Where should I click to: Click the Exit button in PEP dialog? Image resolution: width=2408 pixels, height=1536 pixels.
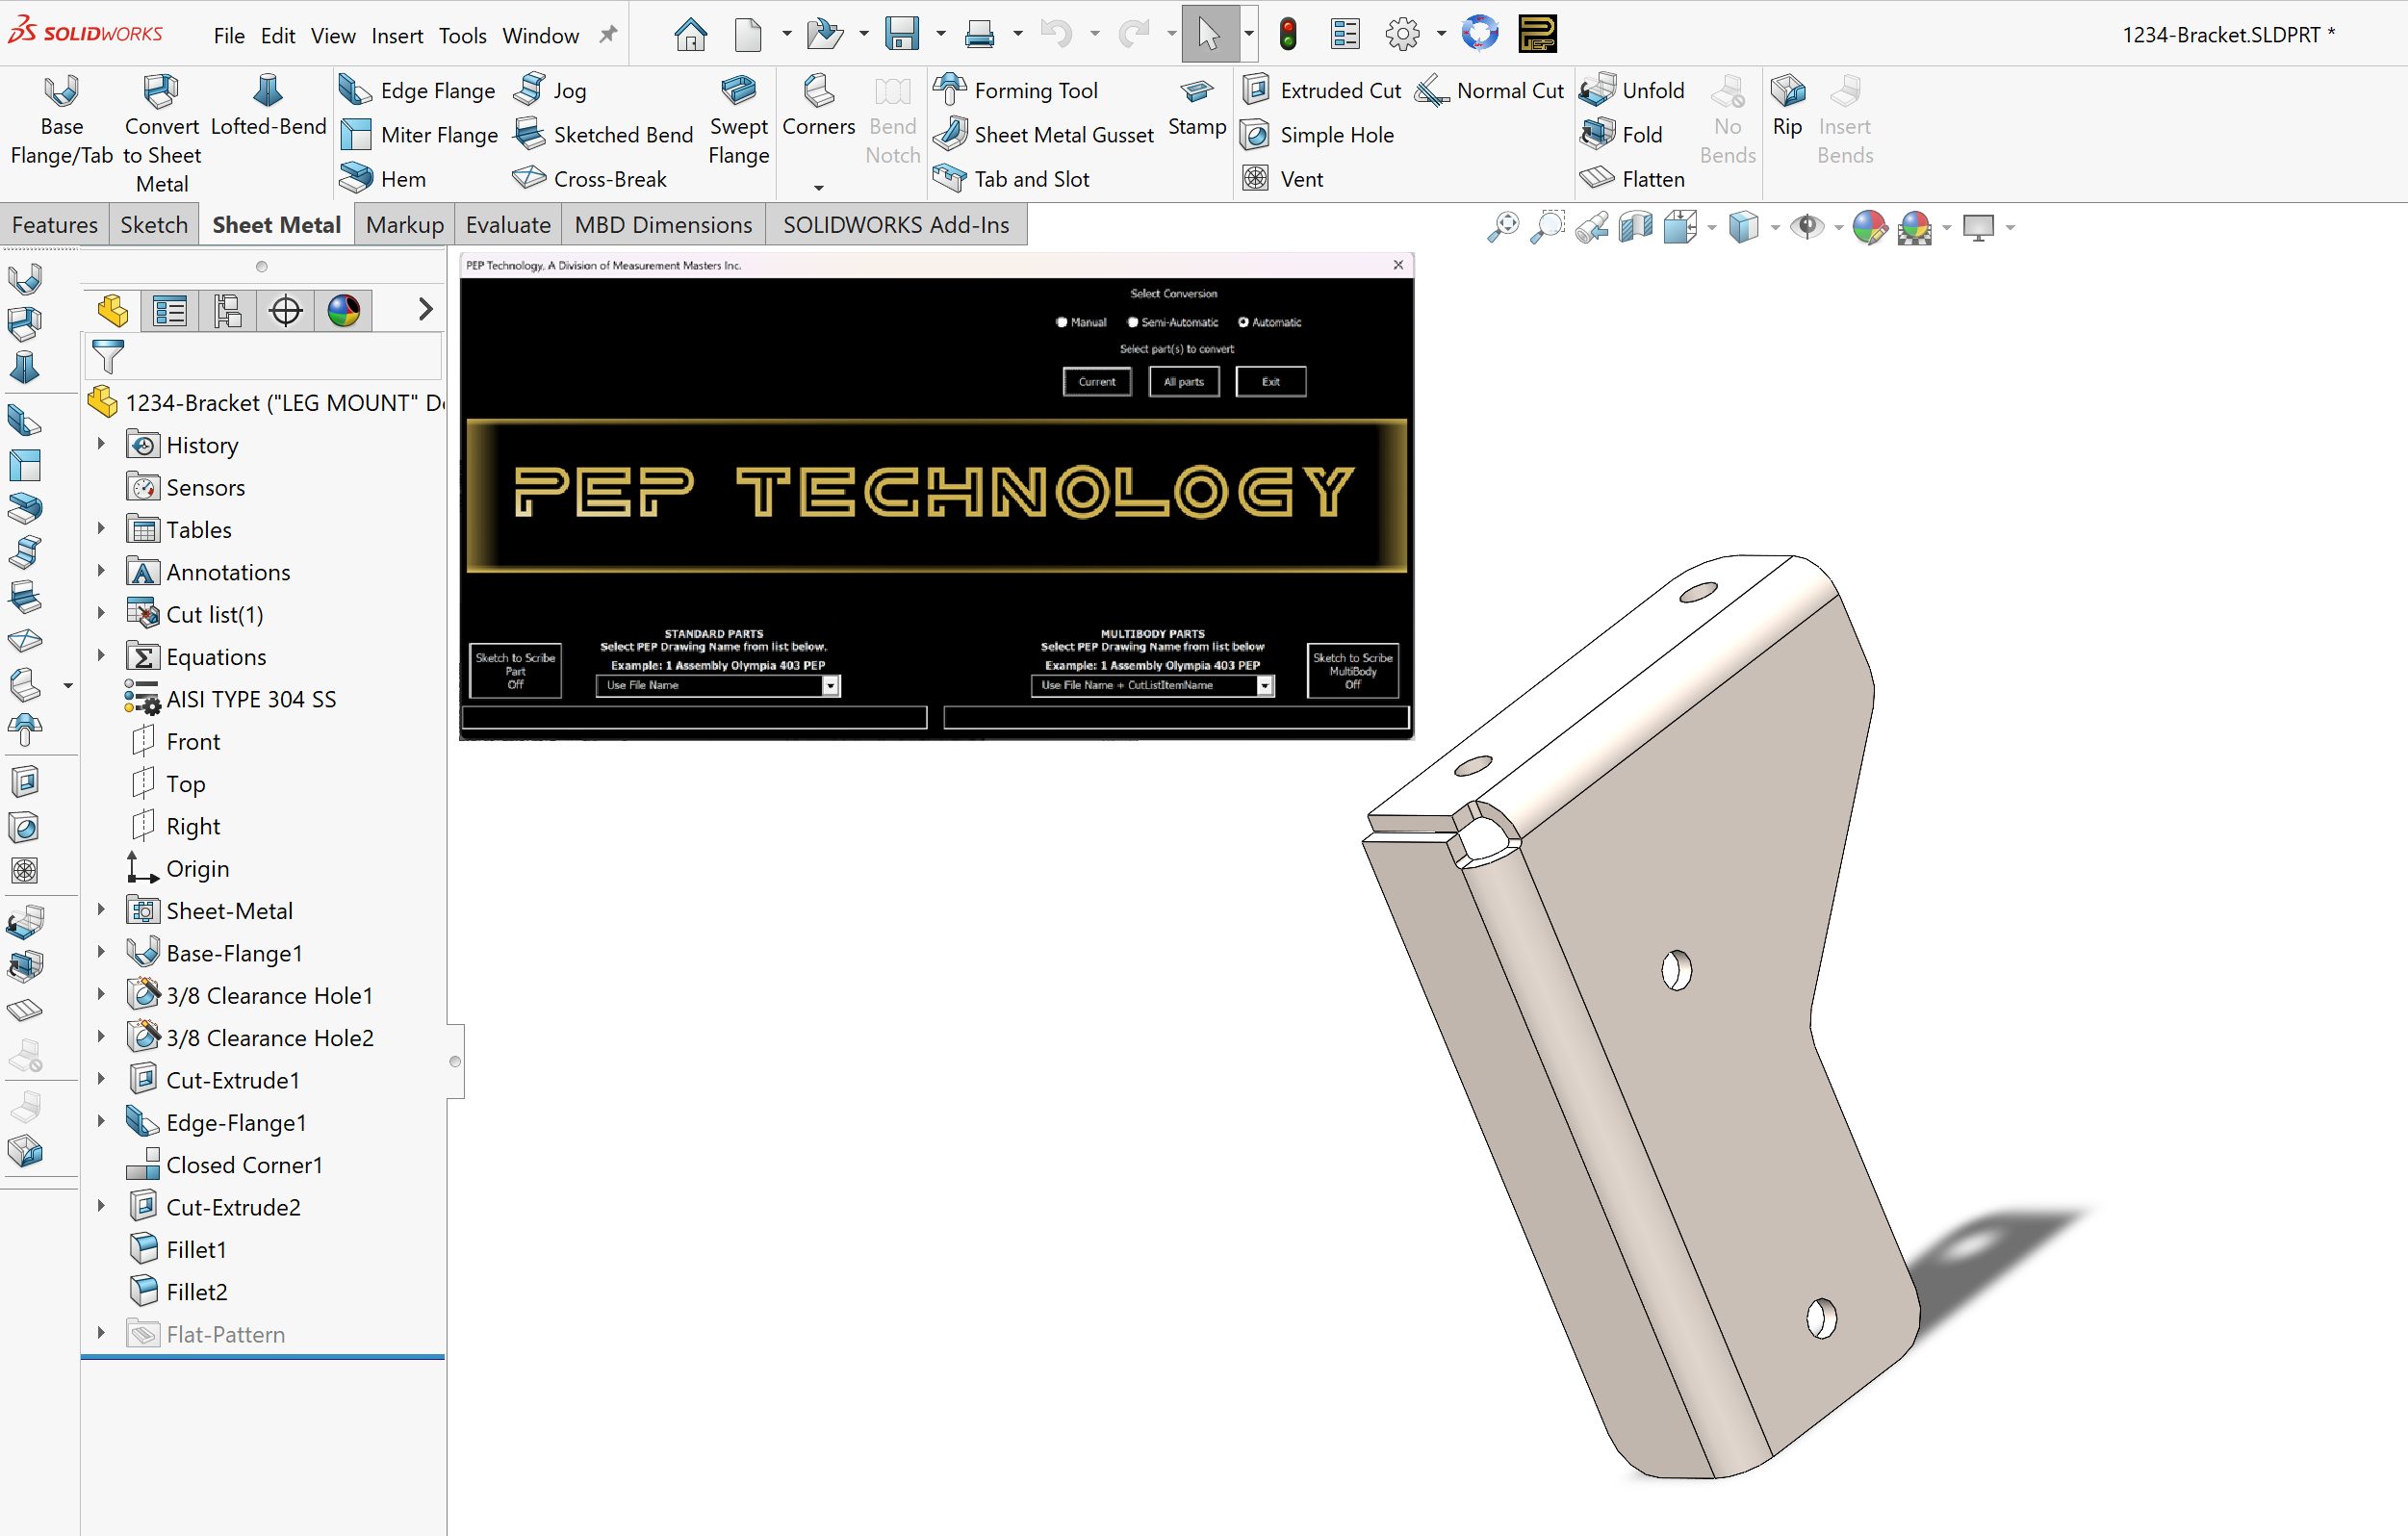(1270, 382)
